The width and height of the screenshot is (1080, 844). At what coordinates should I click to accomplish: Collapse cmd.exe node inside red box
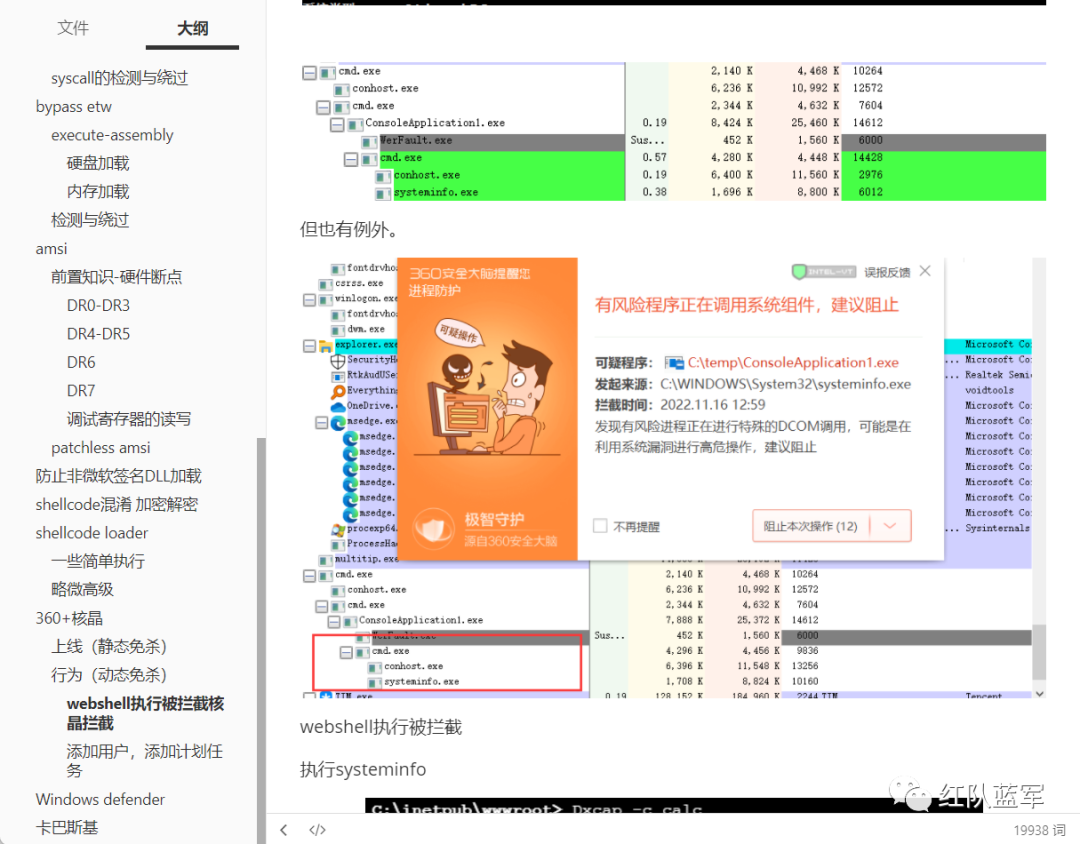point(346,652)
